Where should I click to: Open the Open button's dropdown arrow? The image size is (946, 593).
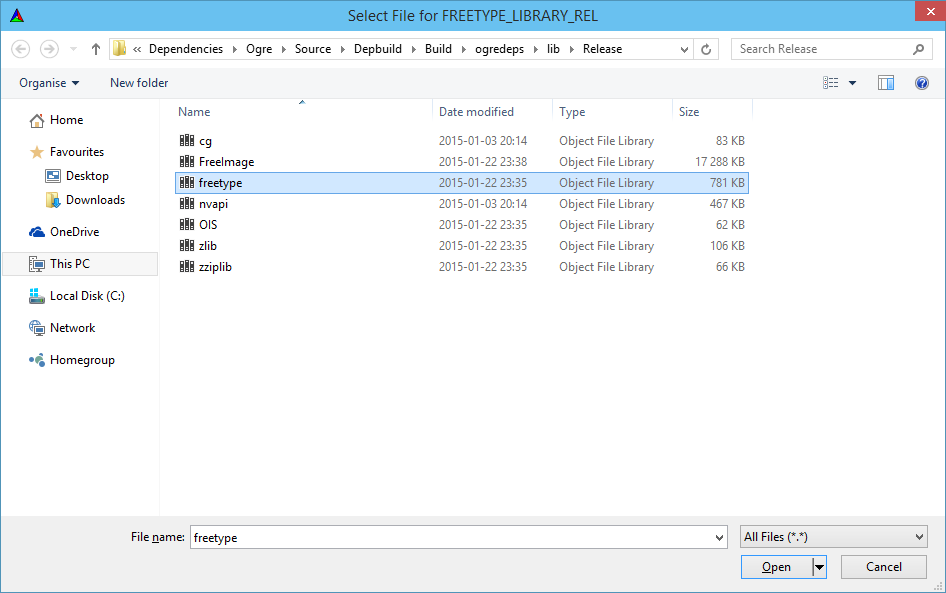pyautogui.click(x=819, y=566)
